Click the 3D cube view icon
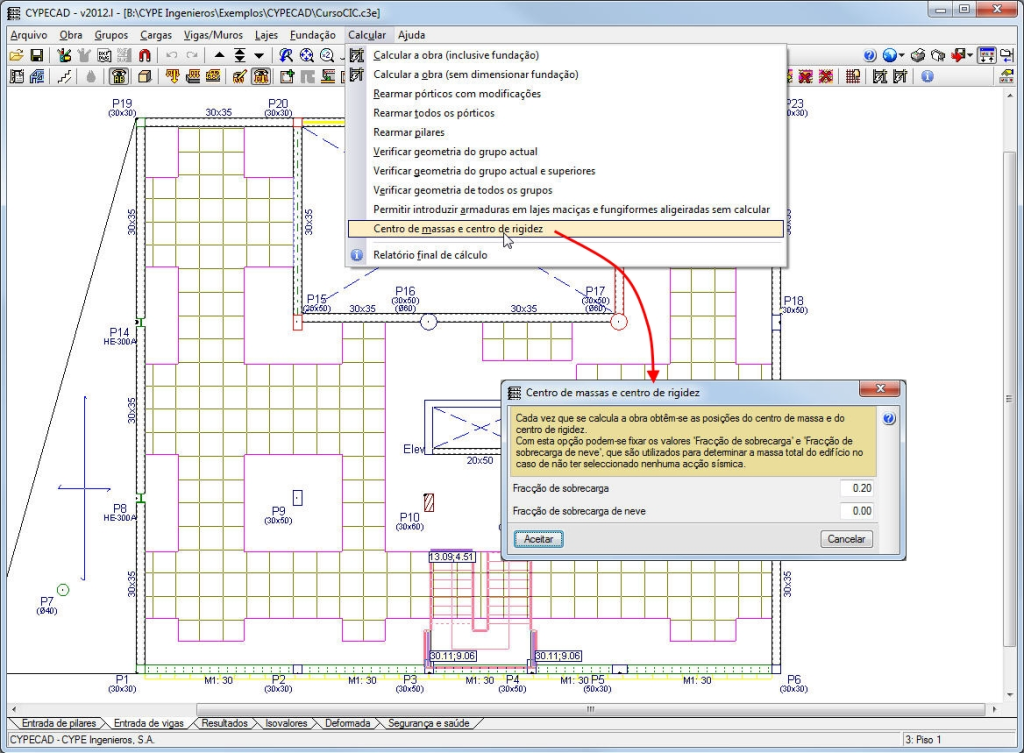The height and width of the screenshot is (753, 1024). [x=145, y=76]
